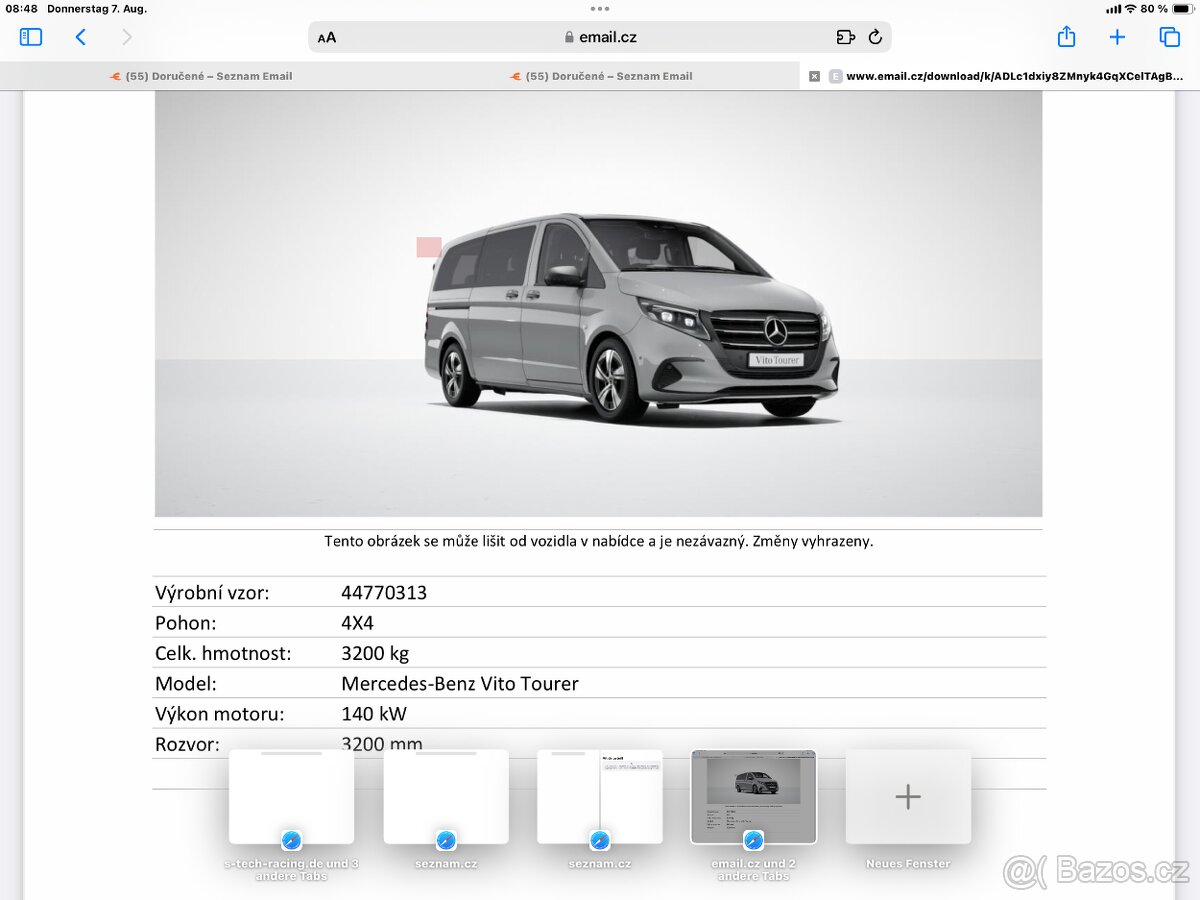Tap the battery indicator in status bar
1200x900 pixels.
[x=1182, y=8]
